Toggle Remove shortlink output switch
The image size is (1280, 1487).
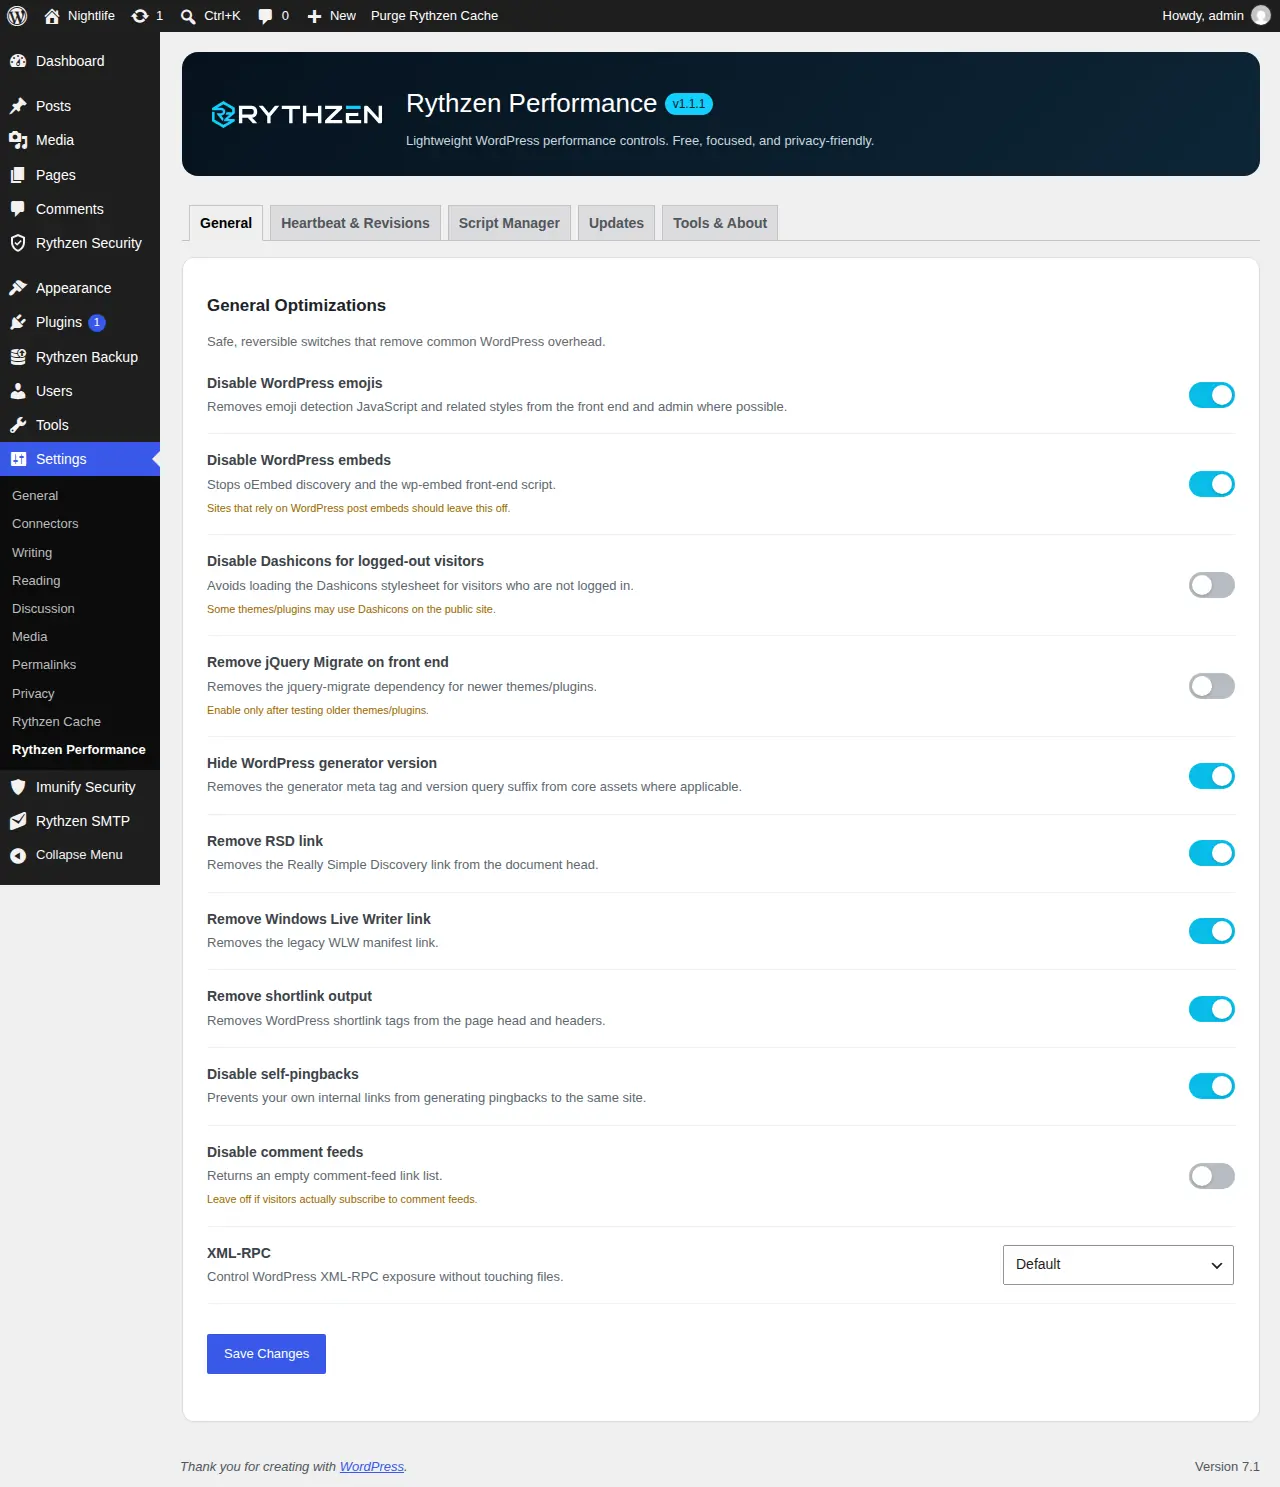[1211, 1009]
